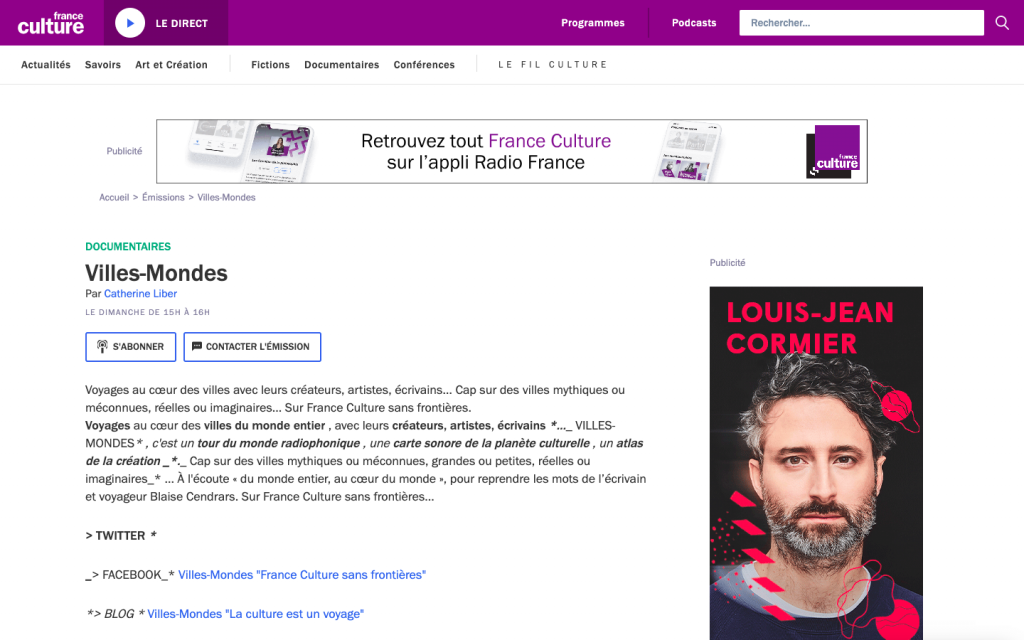Open the Conférences section
The image size is (1024, 640).
(x=424, y=65)
